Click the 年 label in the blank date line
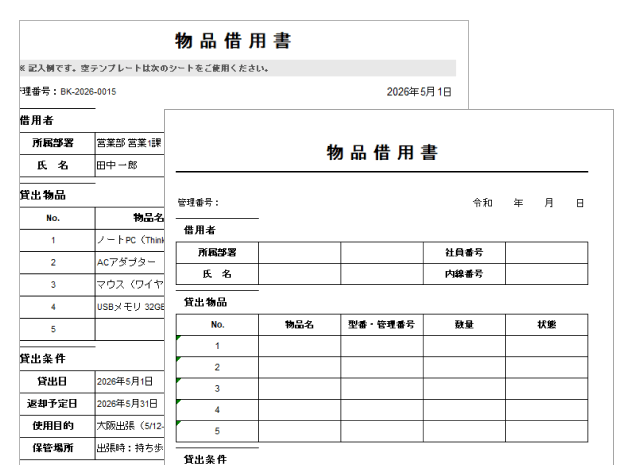The image size is (633, 465). [518, 203]
